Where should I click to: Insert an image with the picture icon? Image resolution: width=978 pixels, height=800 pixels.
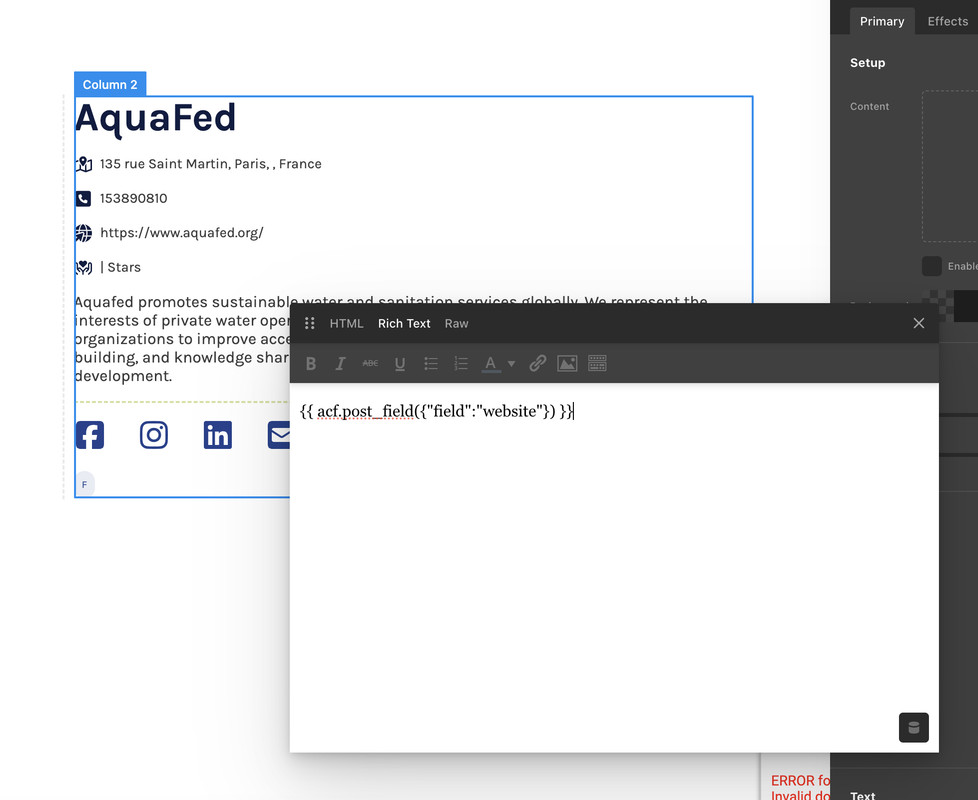(x=567, y=364)
